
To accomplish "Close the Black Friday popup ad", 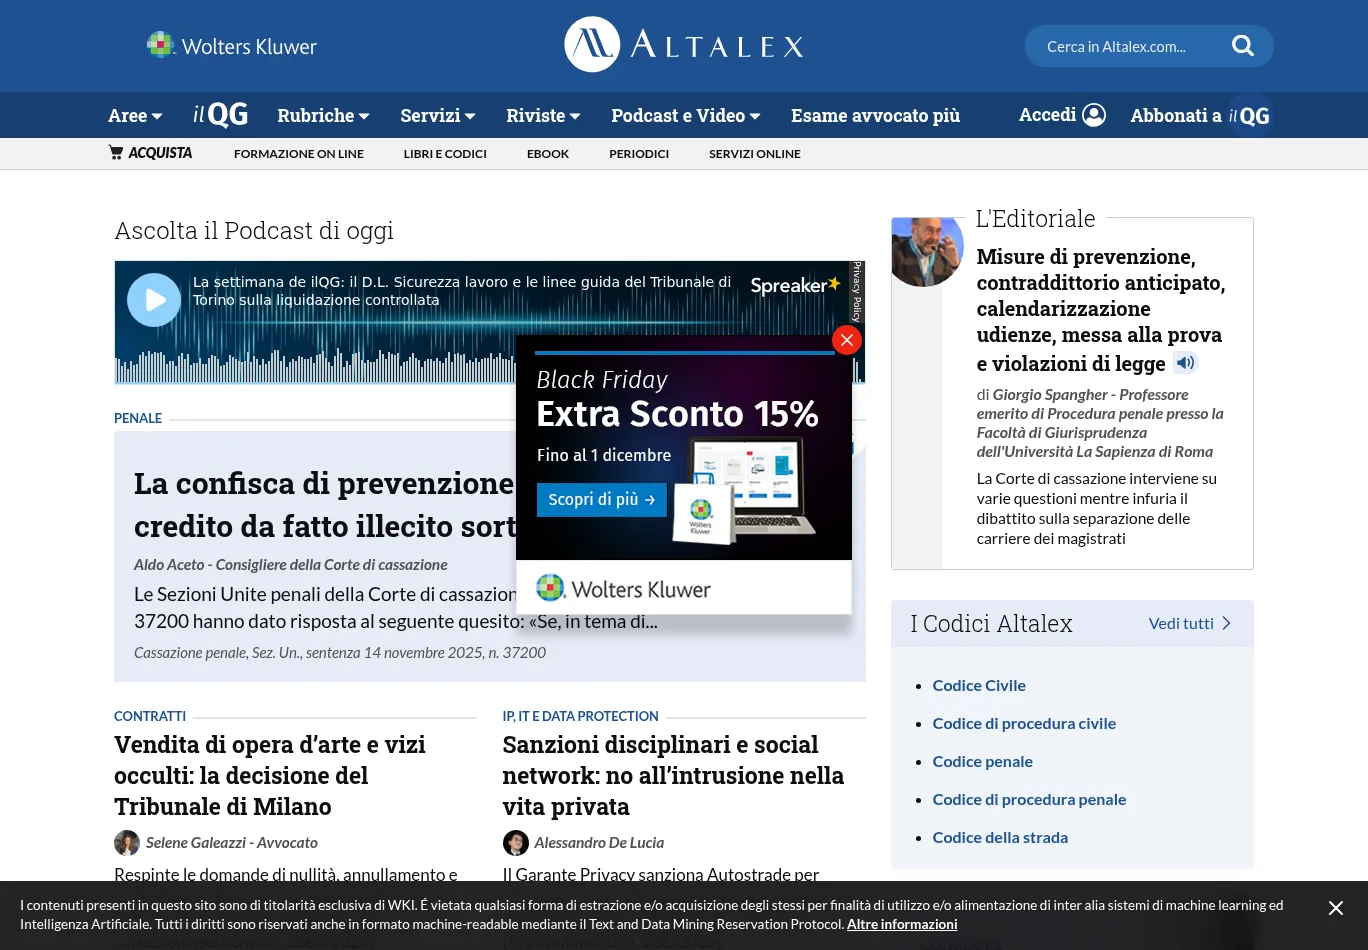I will [x=846, y=341].
